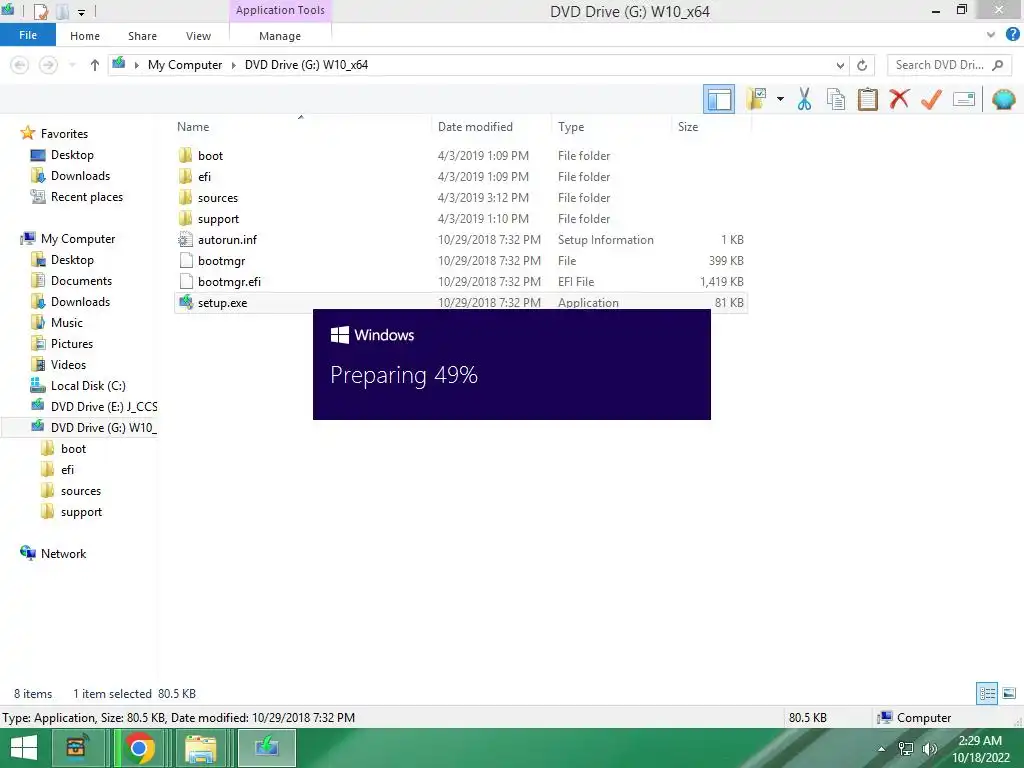1024x768 pixels.
Task: Go back with the Back arrow
Action: [20, 65]
